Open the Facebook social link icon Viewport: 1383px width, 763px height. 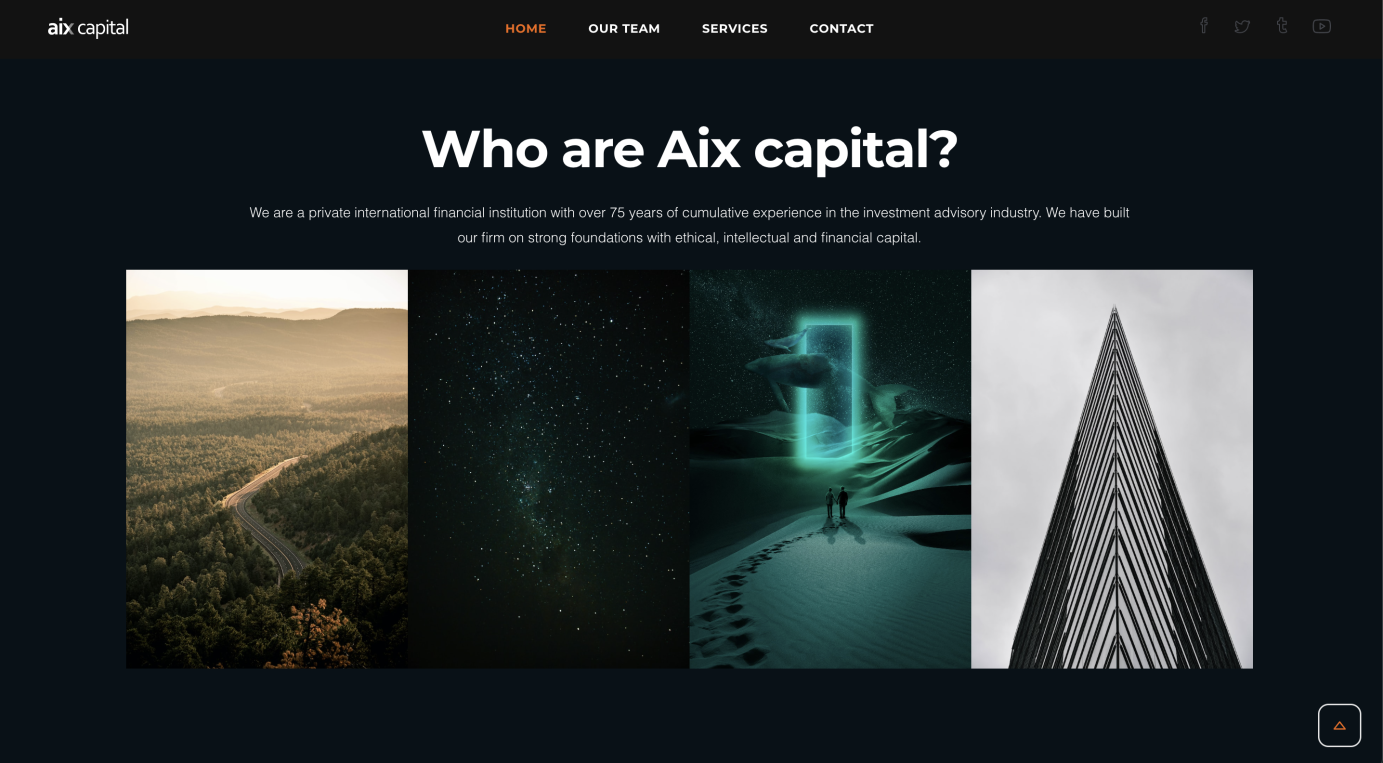[1204, 26]
